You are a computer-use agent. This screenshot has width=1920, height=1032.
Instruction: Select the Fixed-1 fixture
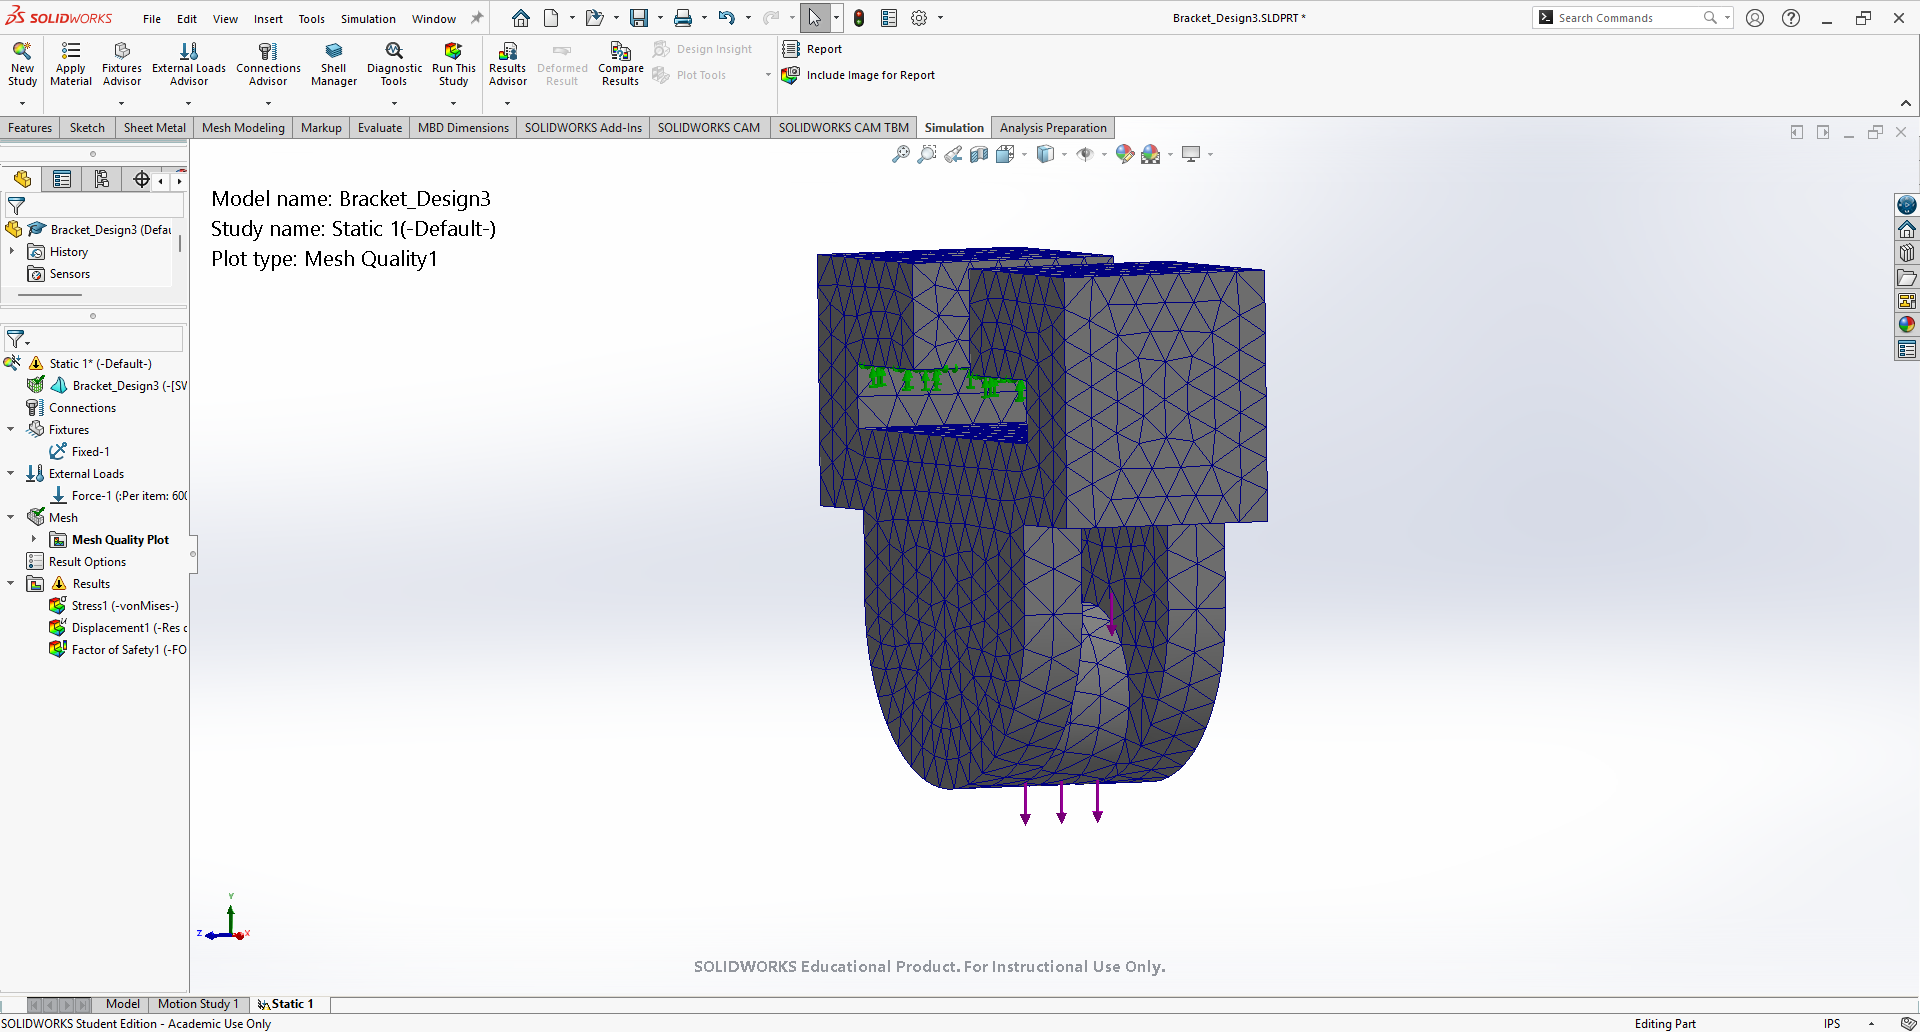coord(80,452)
